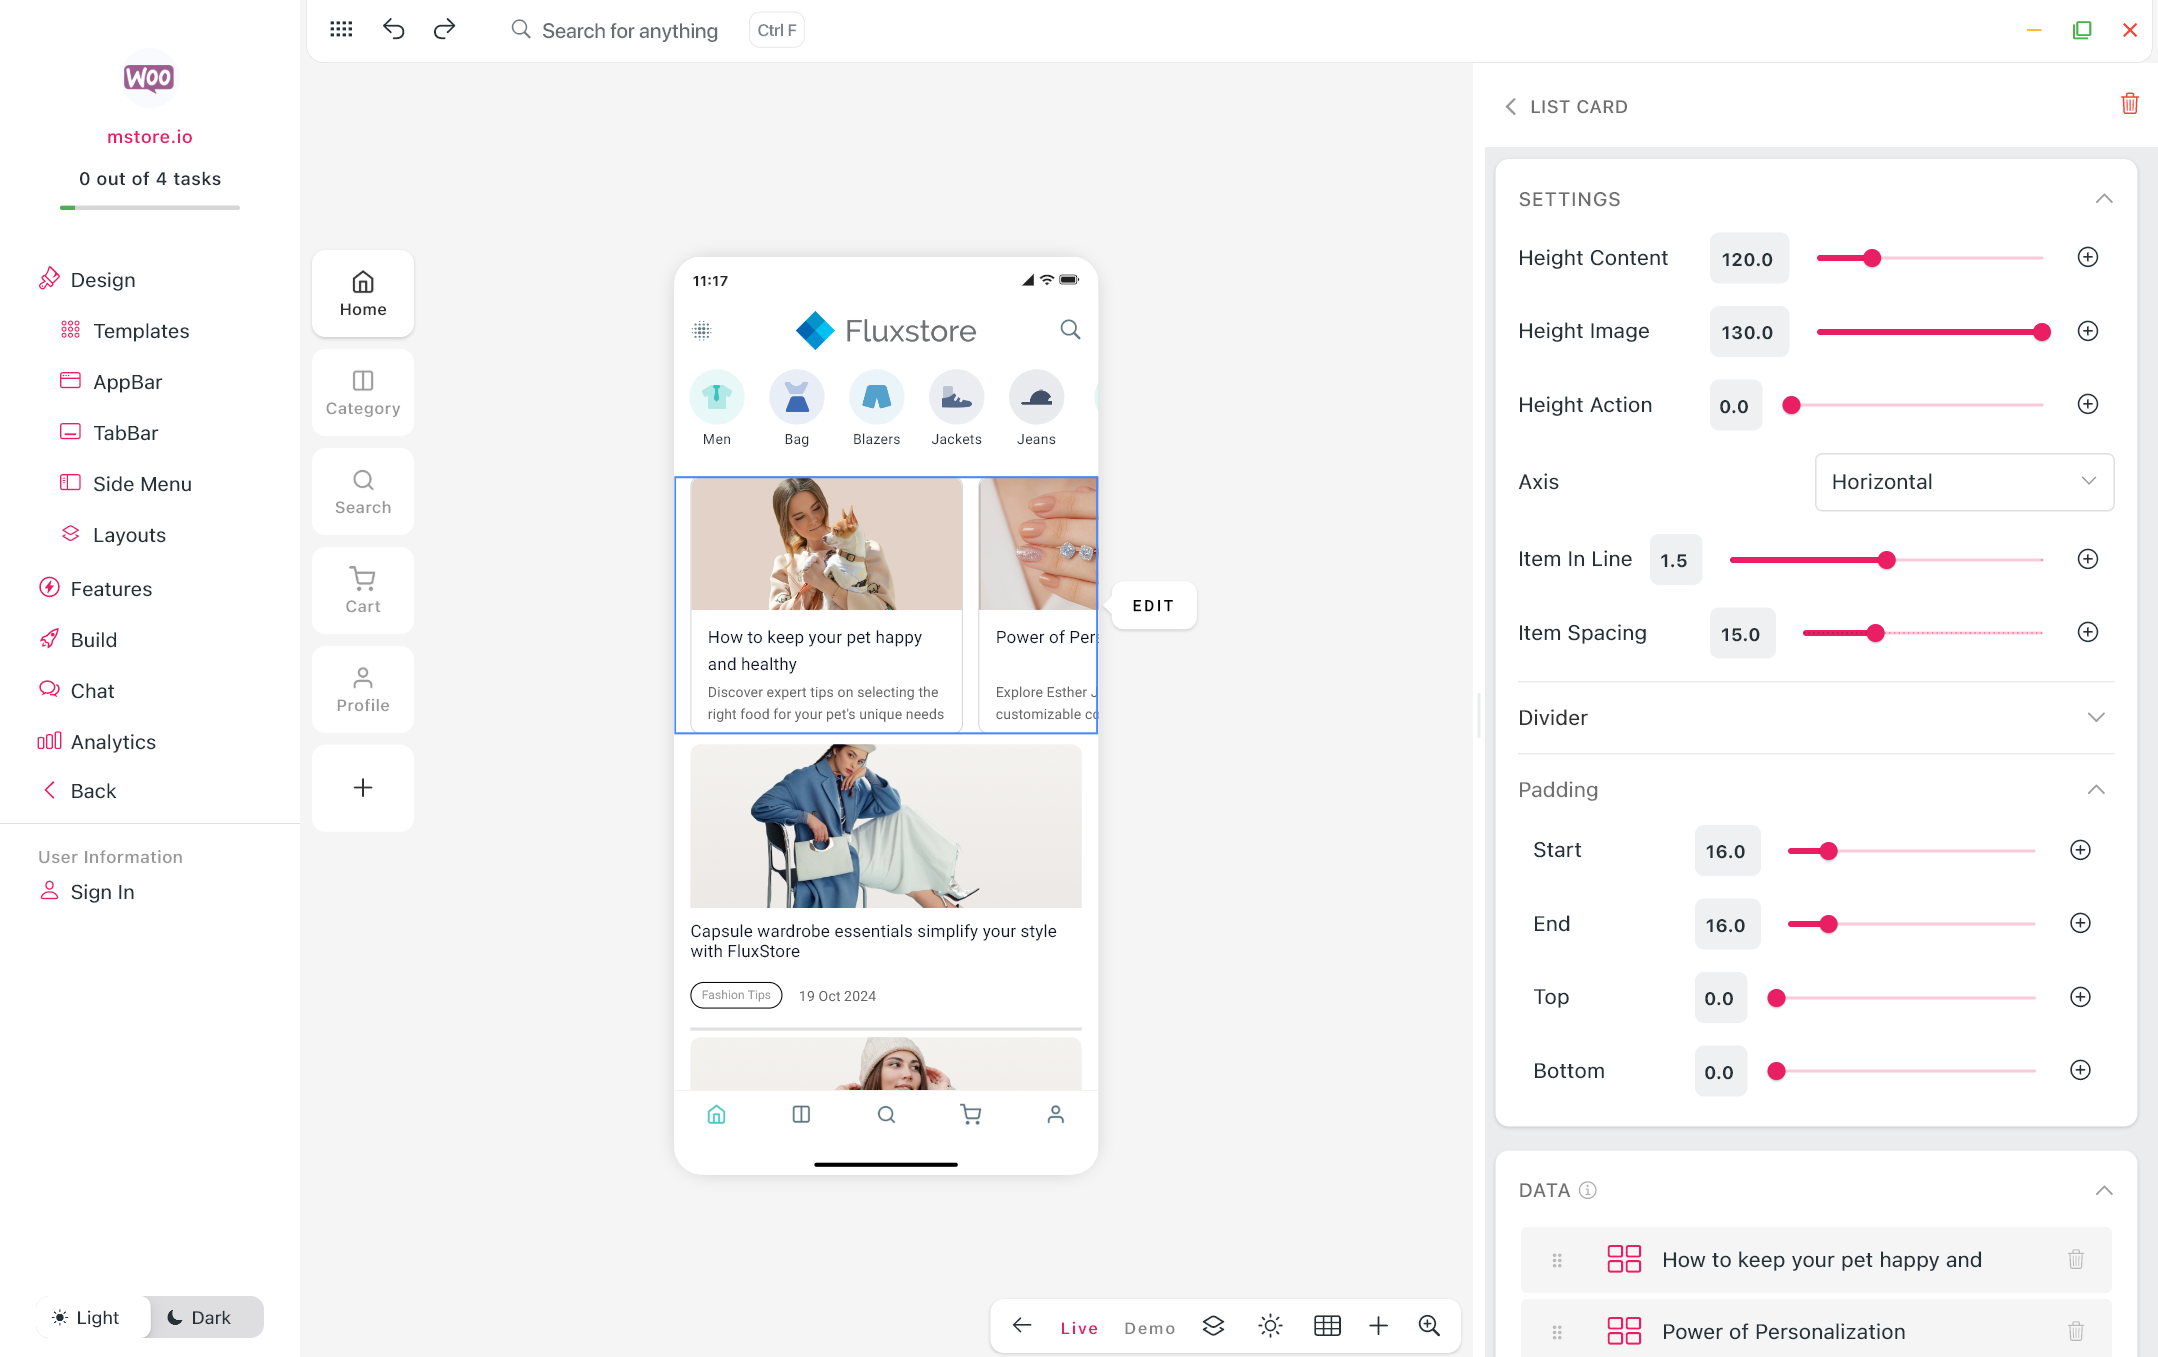Open the apps grid menu icon
This screenshot has width=2158, height=1357.
coord(341,30)
